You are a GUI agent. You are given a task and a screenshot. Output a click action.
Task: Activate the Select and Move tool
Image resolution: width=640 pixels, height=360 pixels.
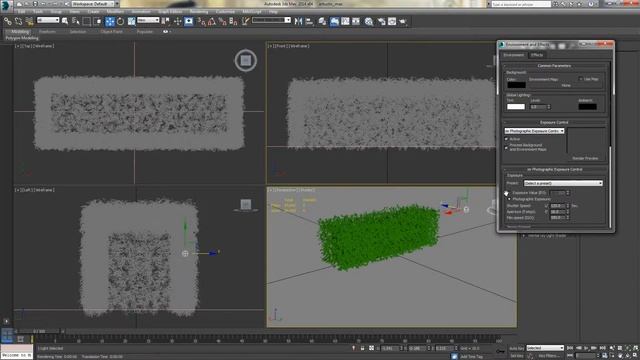(110, 21)
